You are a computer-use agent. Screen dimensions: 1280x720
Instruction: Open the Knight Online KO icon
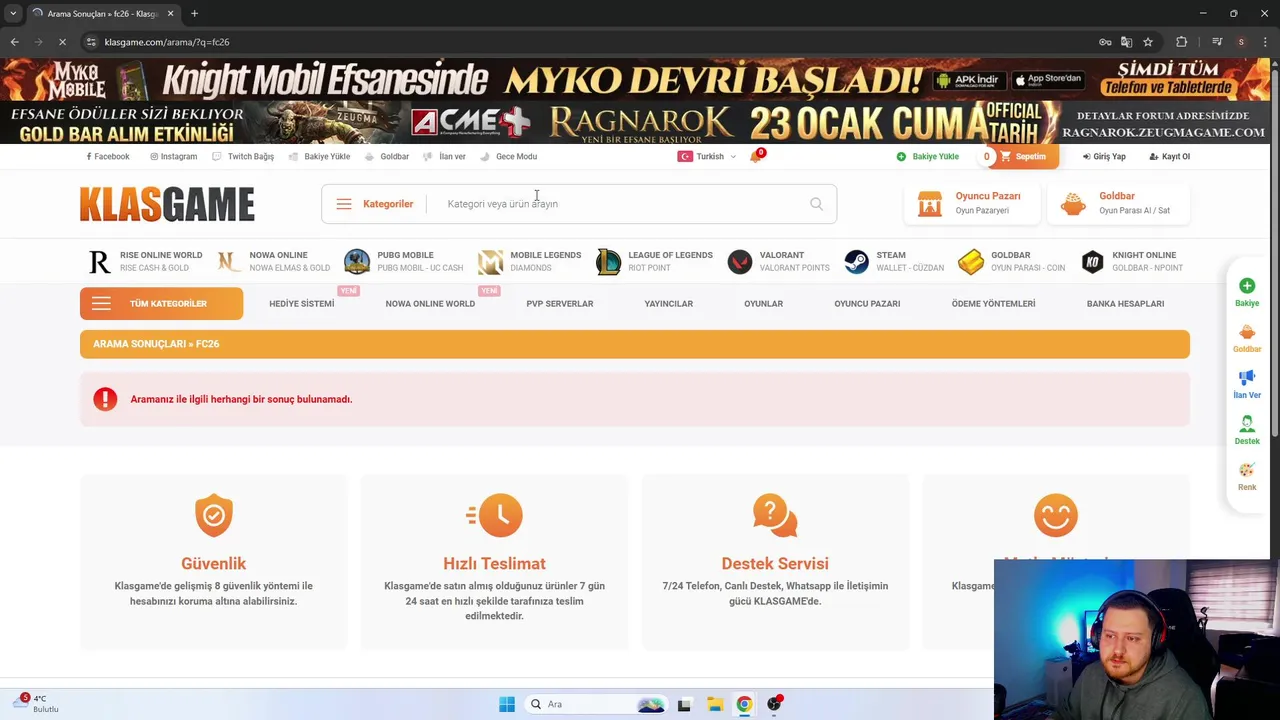pos(1093,262)
